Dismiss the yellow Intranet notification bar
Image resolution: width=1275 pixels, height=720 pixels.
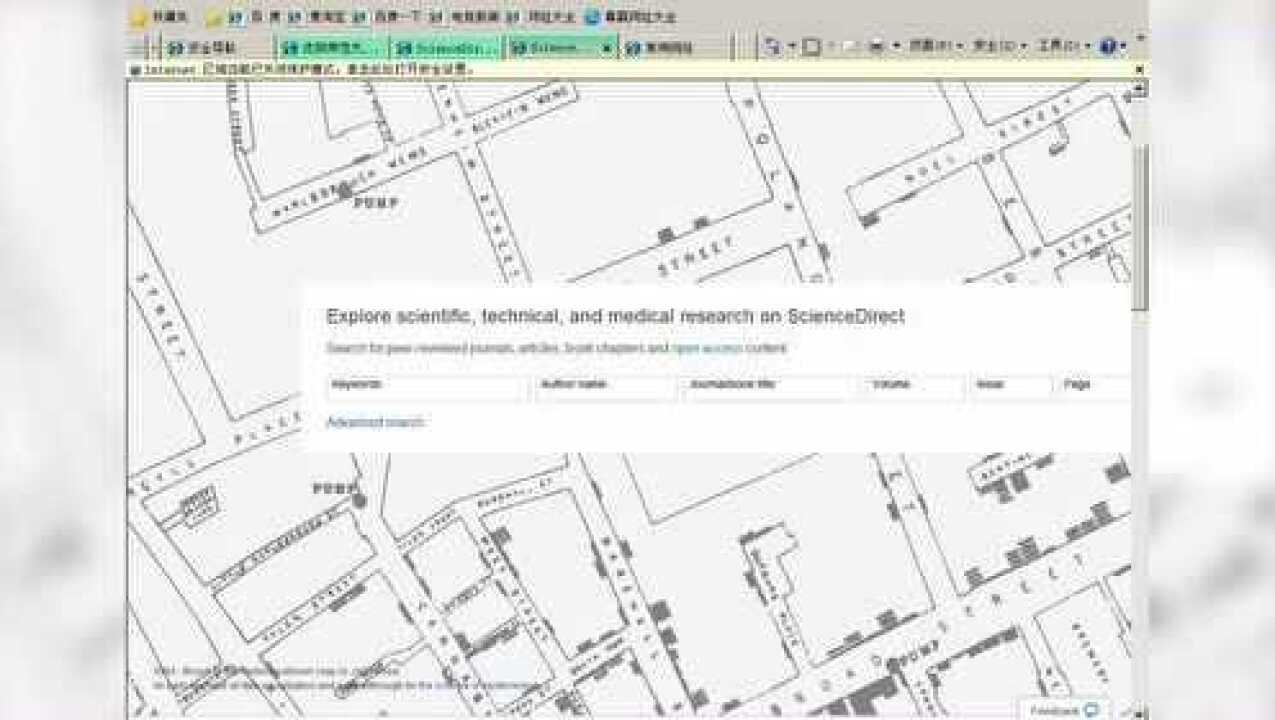[x=1138, y=70]
